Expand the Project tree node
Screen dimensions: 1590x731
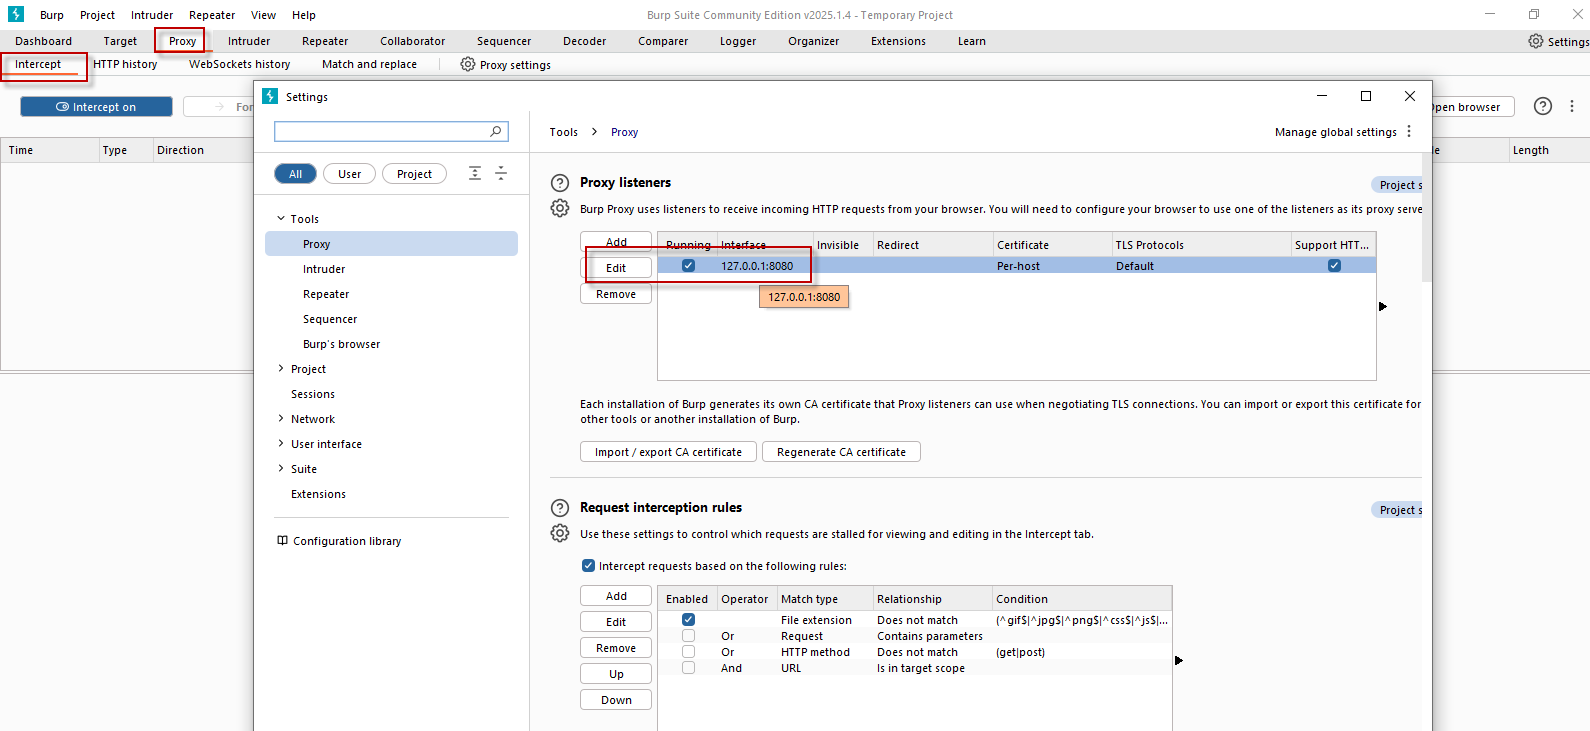[x=281, y=368]
